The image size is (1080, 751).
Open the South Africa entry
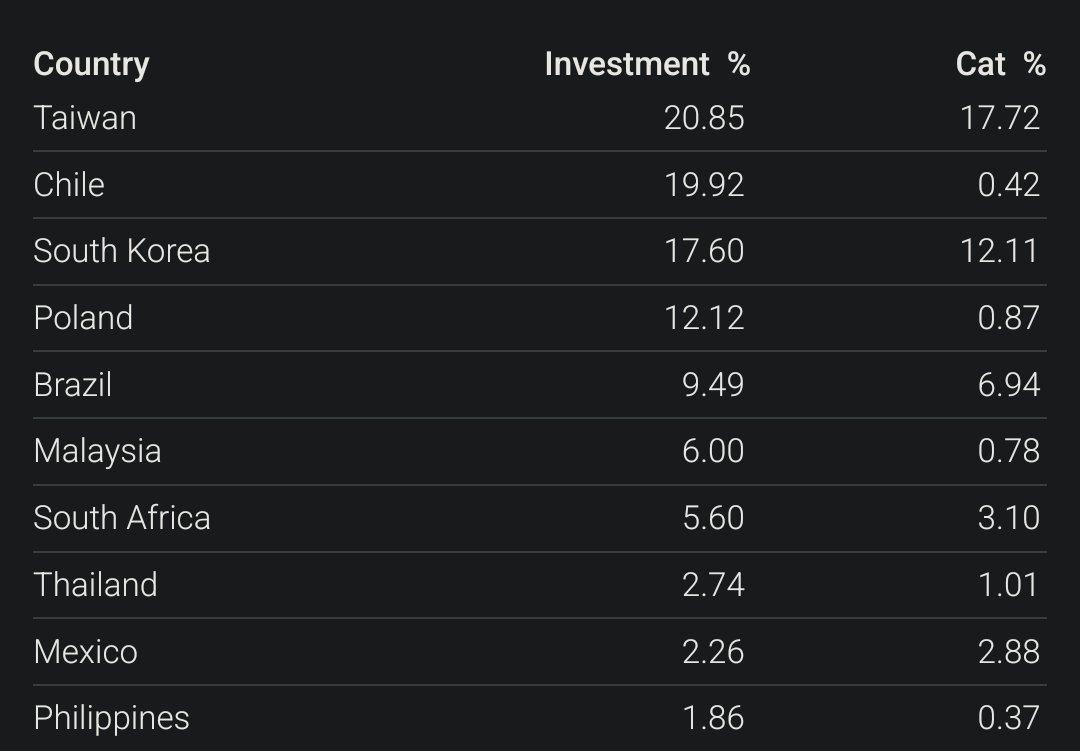(121, 518)
